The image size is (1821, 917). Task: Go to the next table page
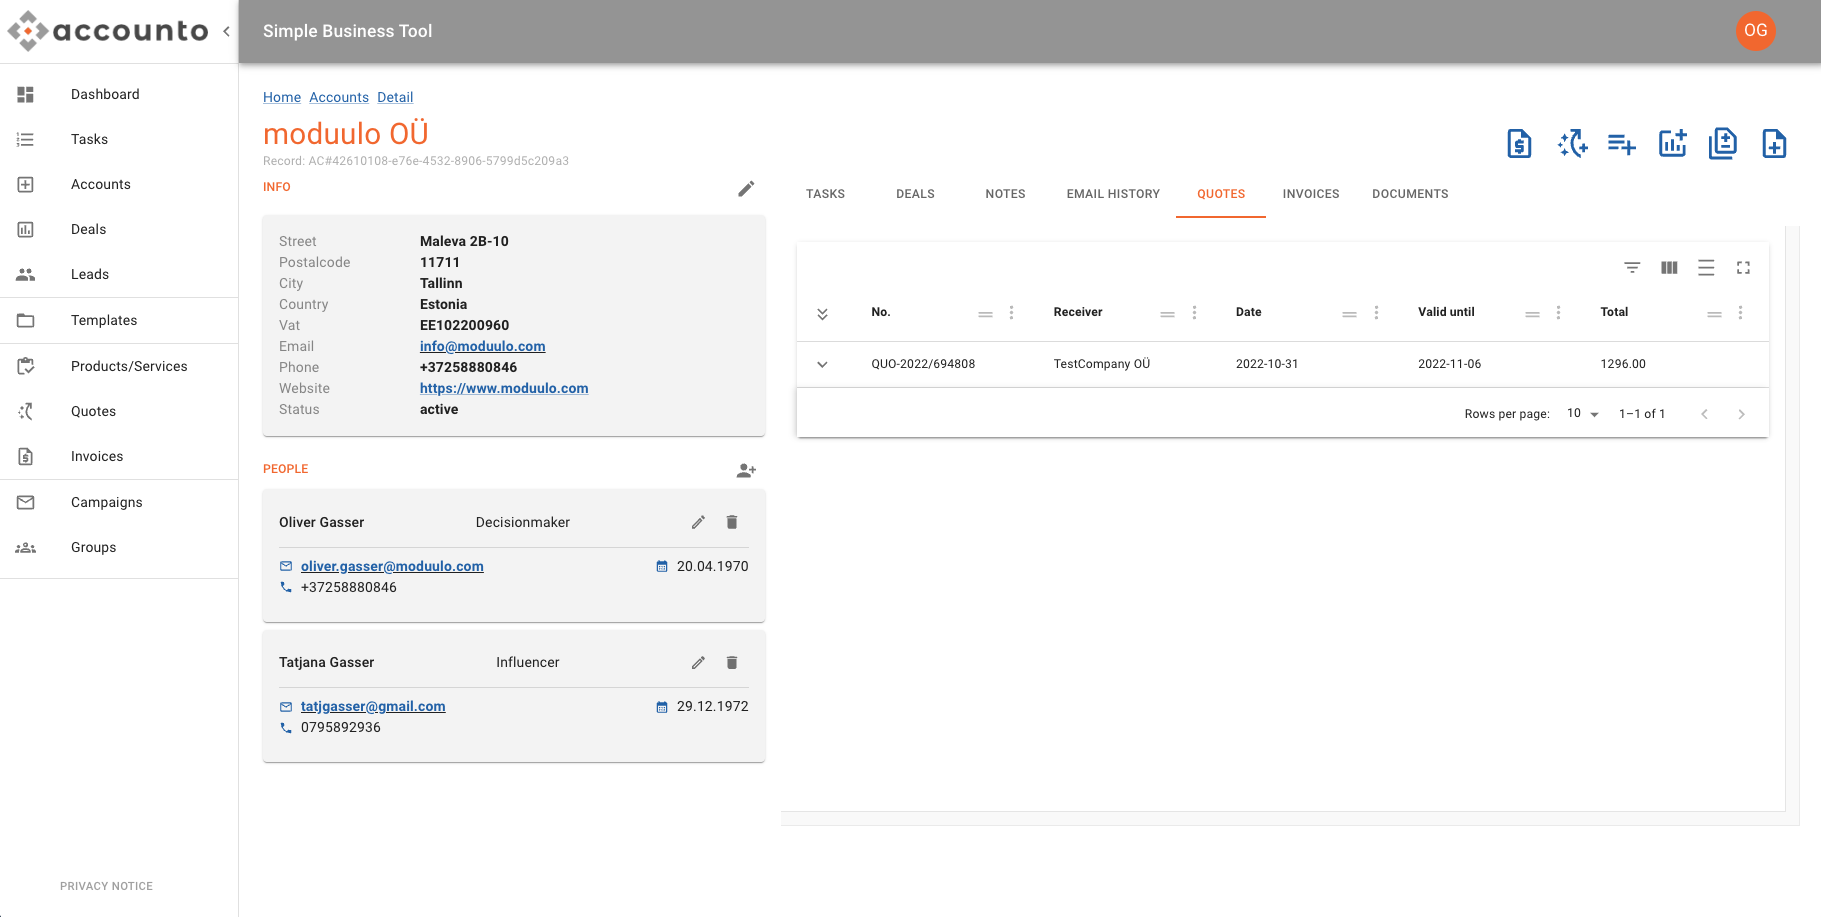tap(1741, 414)
